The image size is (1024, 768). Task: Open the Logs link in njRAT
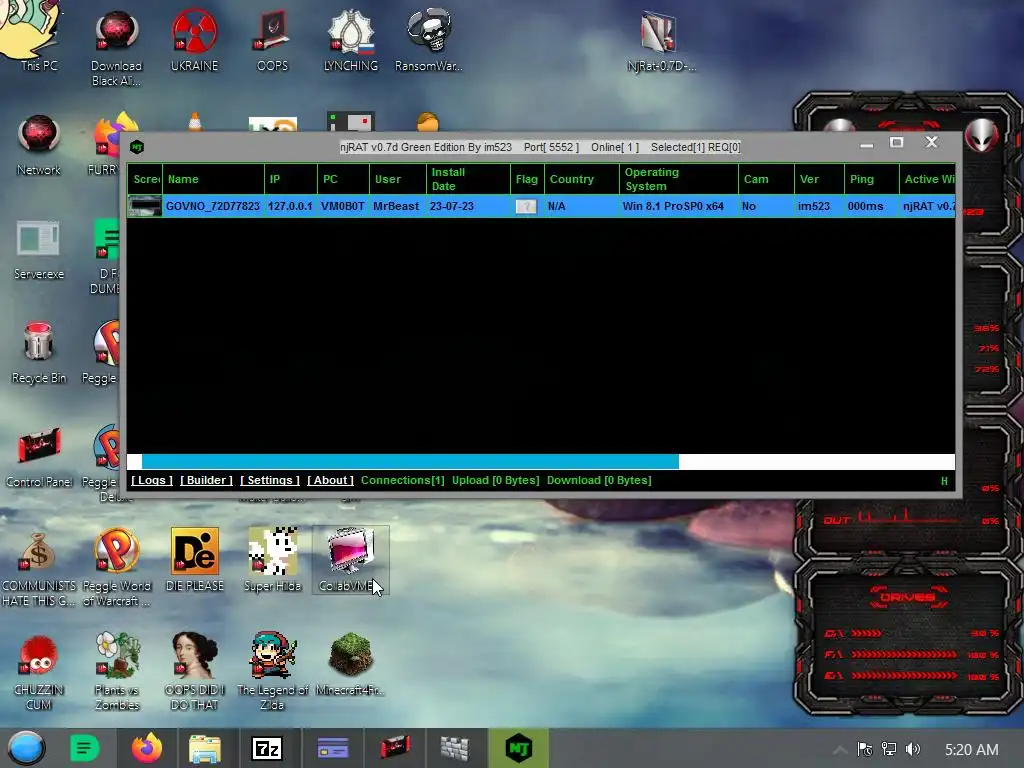tap(152, 480)
